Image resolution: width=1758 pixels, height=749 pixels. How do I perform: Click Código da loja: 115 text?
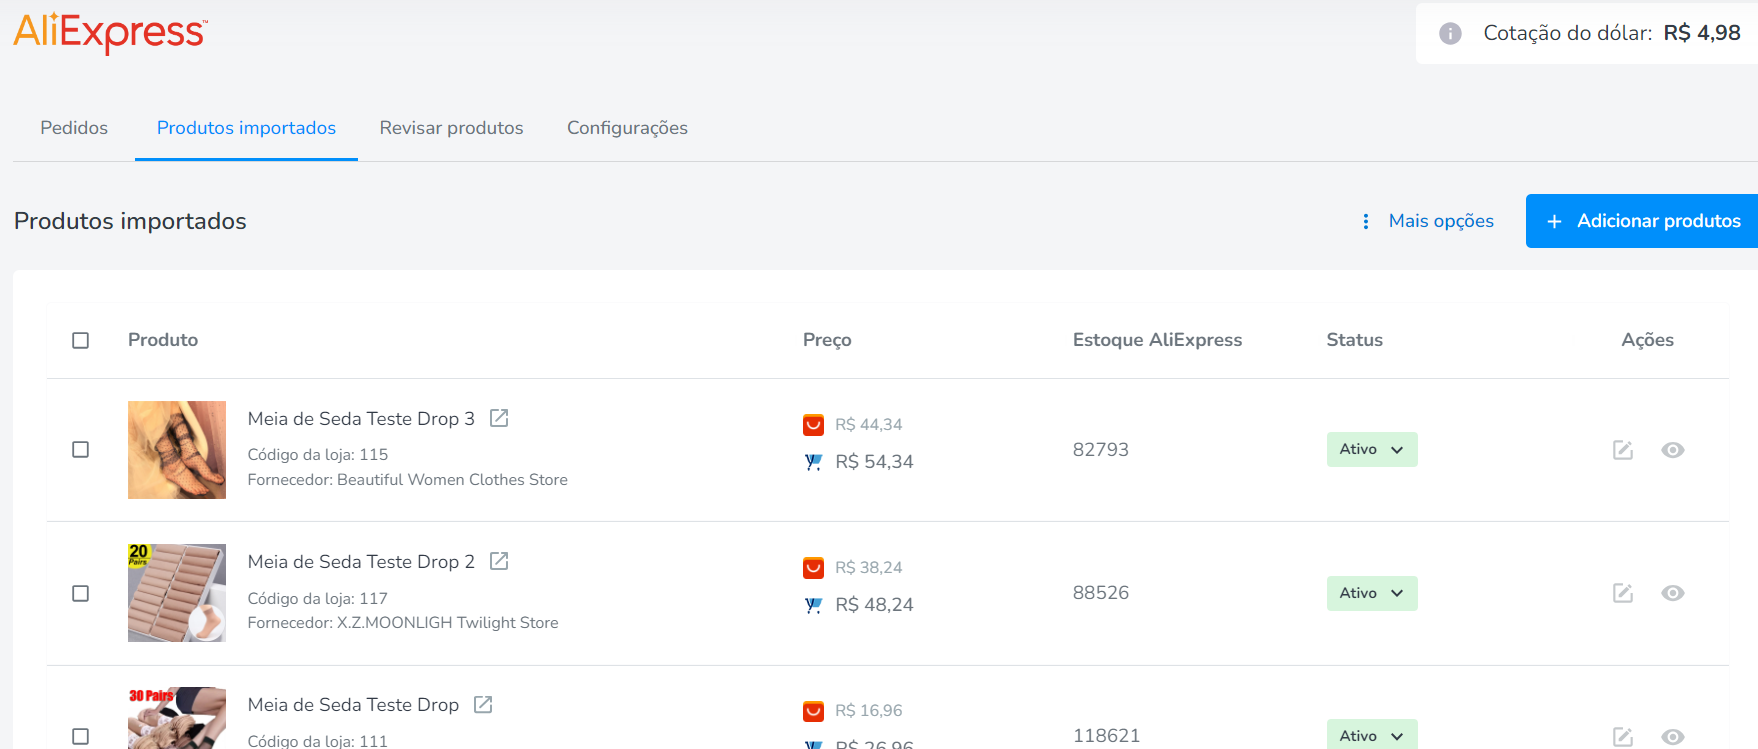click(318, 455)
